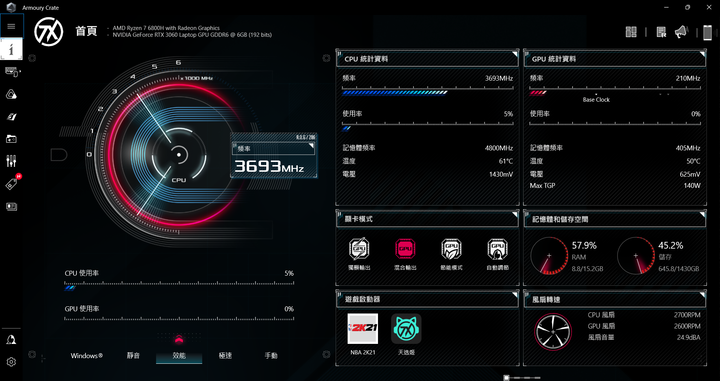Image resolution: width=720 pixels, height=381 pixels.
Task: Open the User Center profile icon
Action: click(x=11, y=340)
